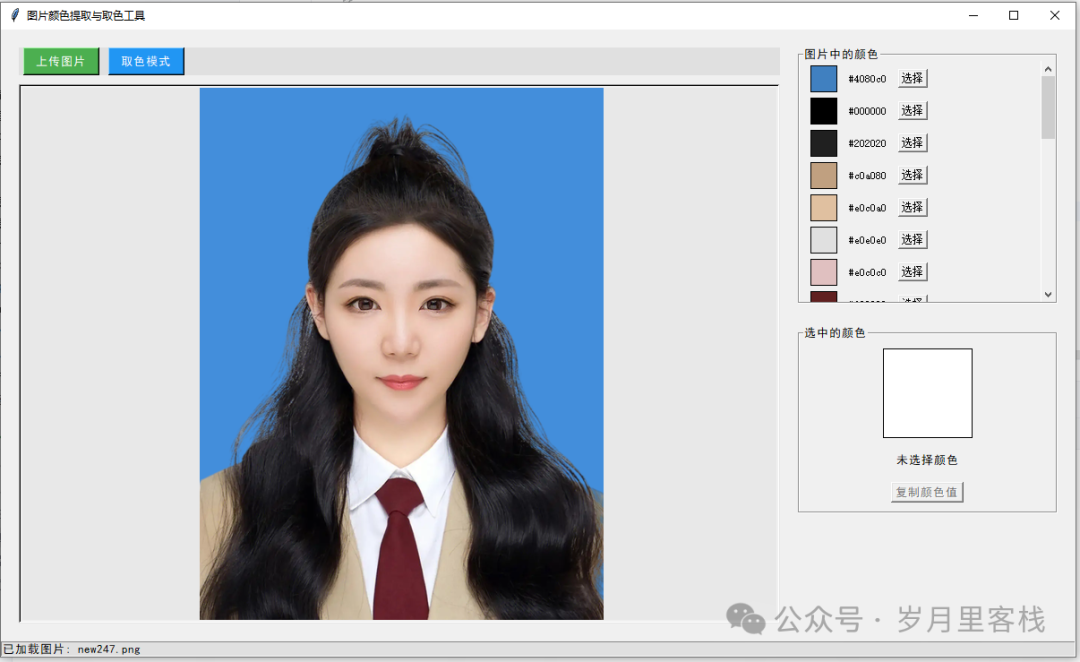The height and width of the screenshot is (662, 1080).
Task: Click the green 上传图片 upload button
Action: (x=61, y=61)
